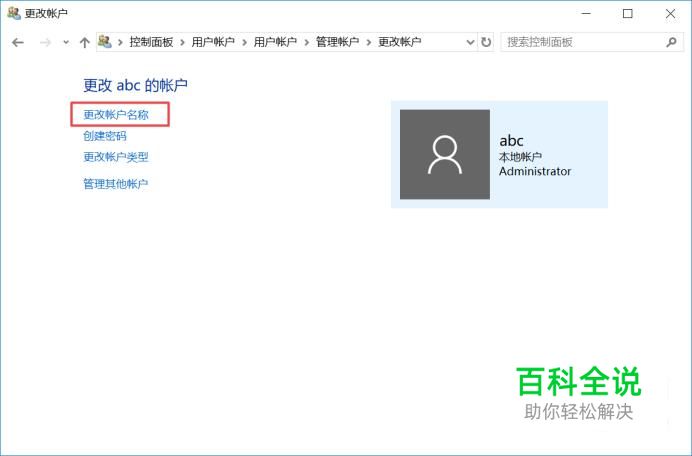Open the 更改帐户类型 link

click(x=116, y=157)
